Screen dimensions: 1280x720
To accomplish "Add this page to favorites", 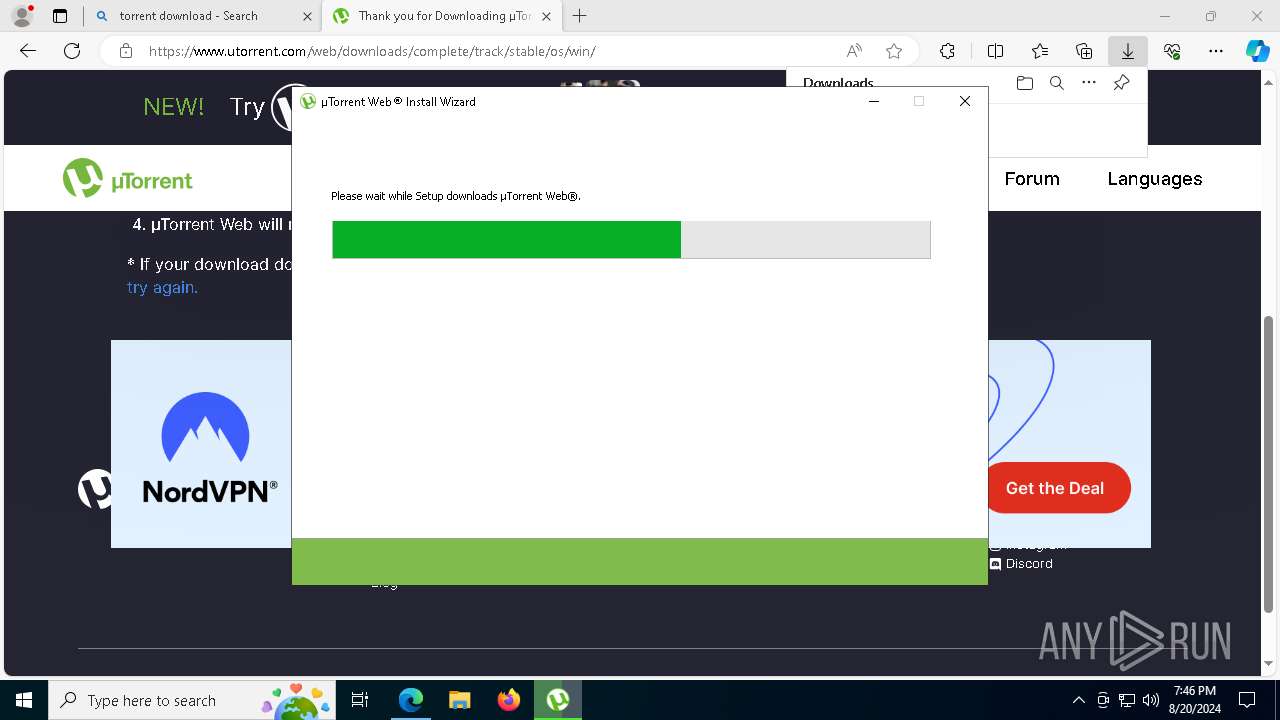I will pos(894,51).
